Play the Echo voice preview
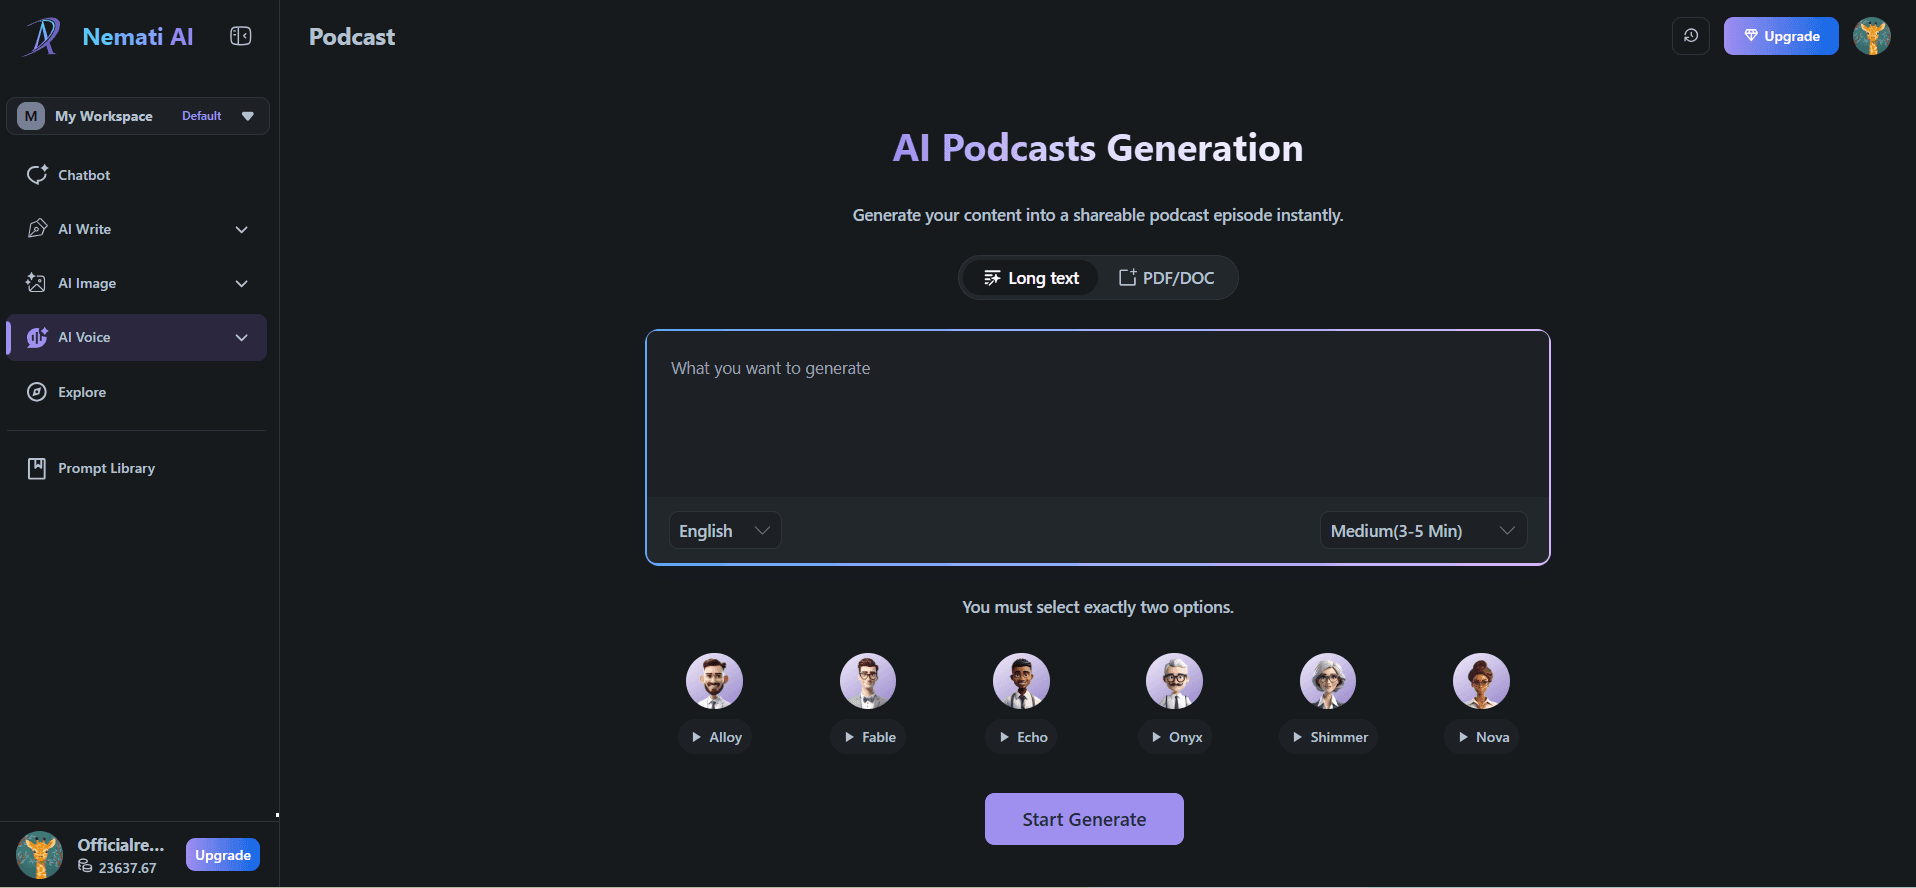 (x=1022, y=737)
